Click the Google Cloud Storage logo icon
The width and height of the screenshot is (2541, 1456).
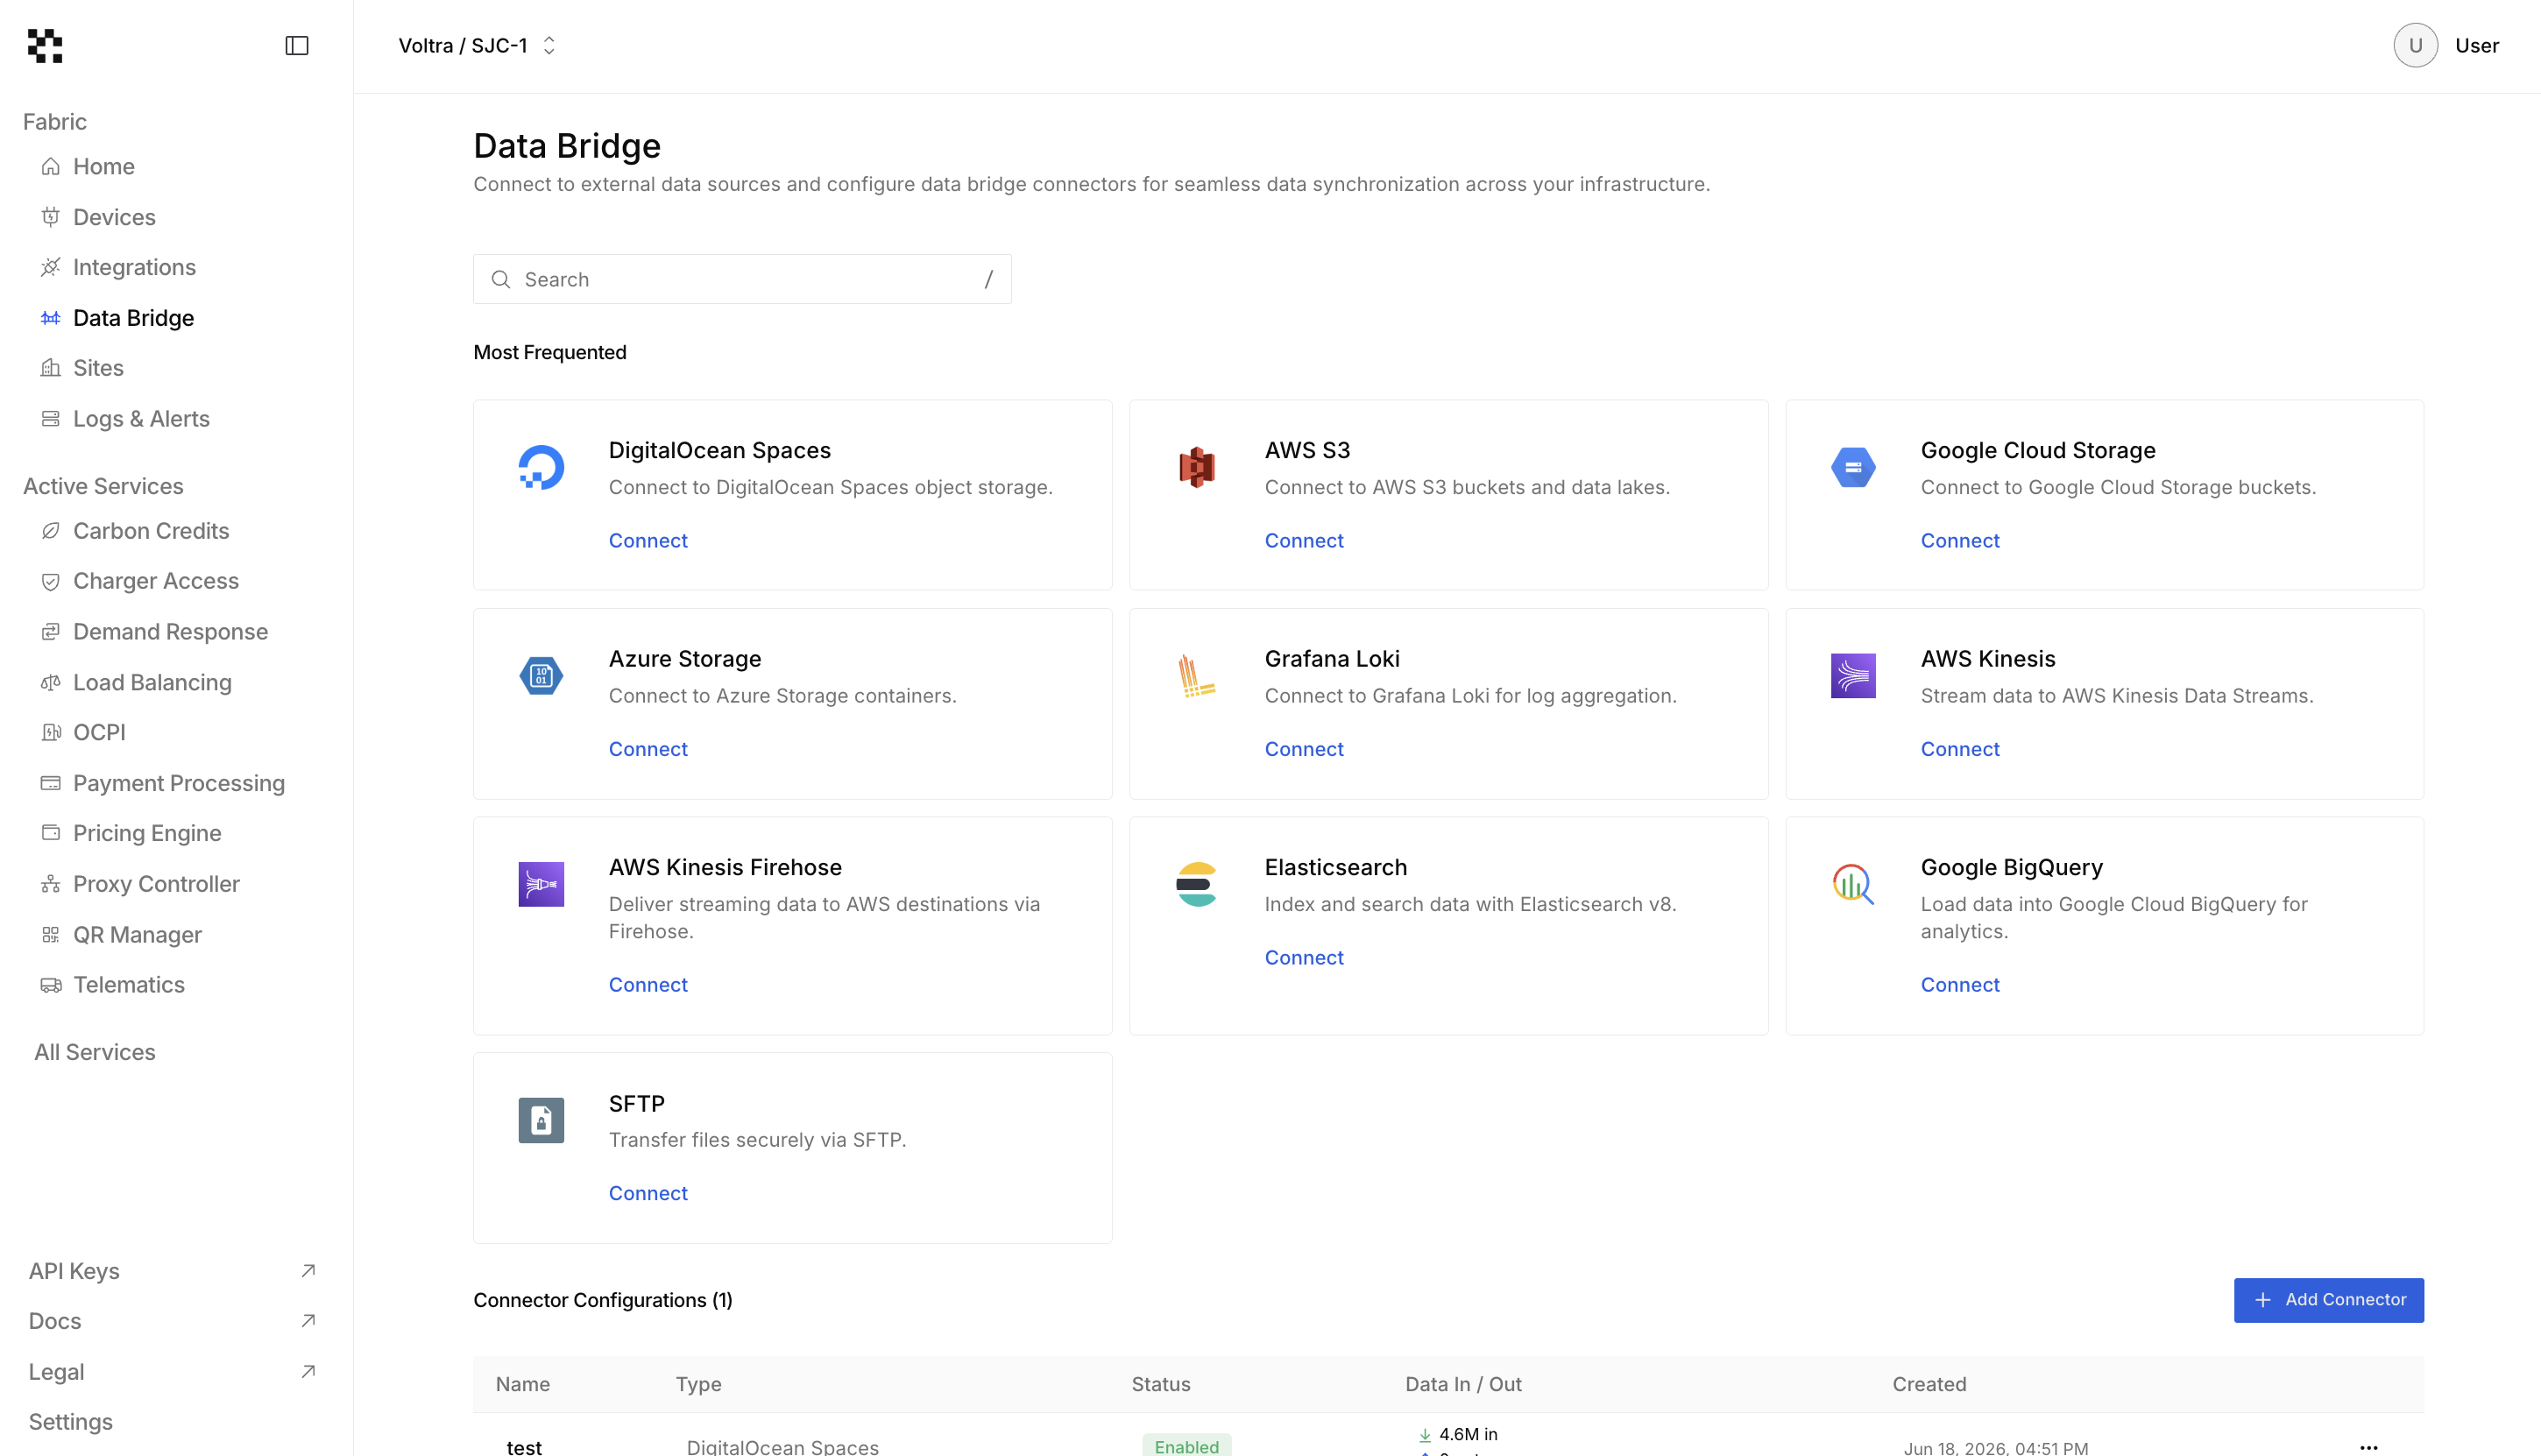[x=1853, y=467]
